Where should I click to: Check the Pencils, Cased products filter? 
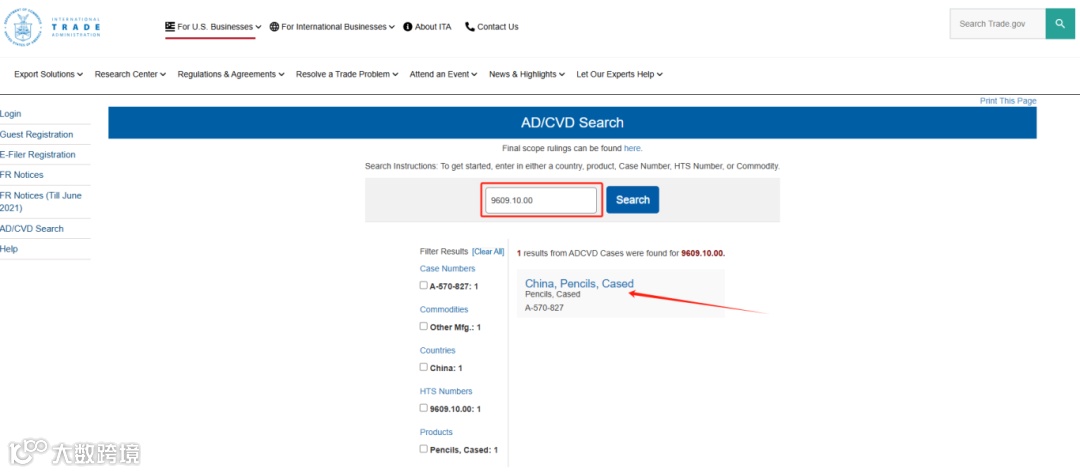pos(424,449)
